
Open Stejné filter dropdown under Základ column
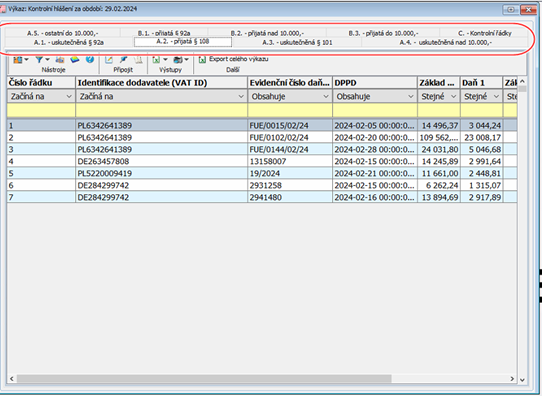pos(454,97)
